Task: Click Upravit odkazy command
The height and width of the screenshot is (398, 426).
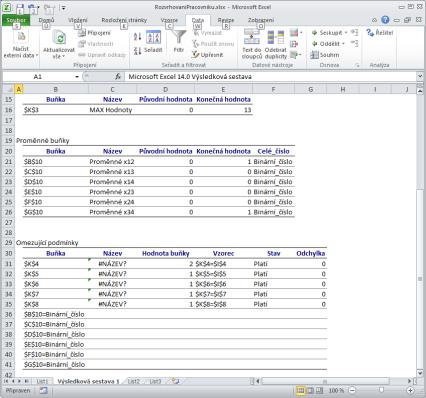Action: 102,55
